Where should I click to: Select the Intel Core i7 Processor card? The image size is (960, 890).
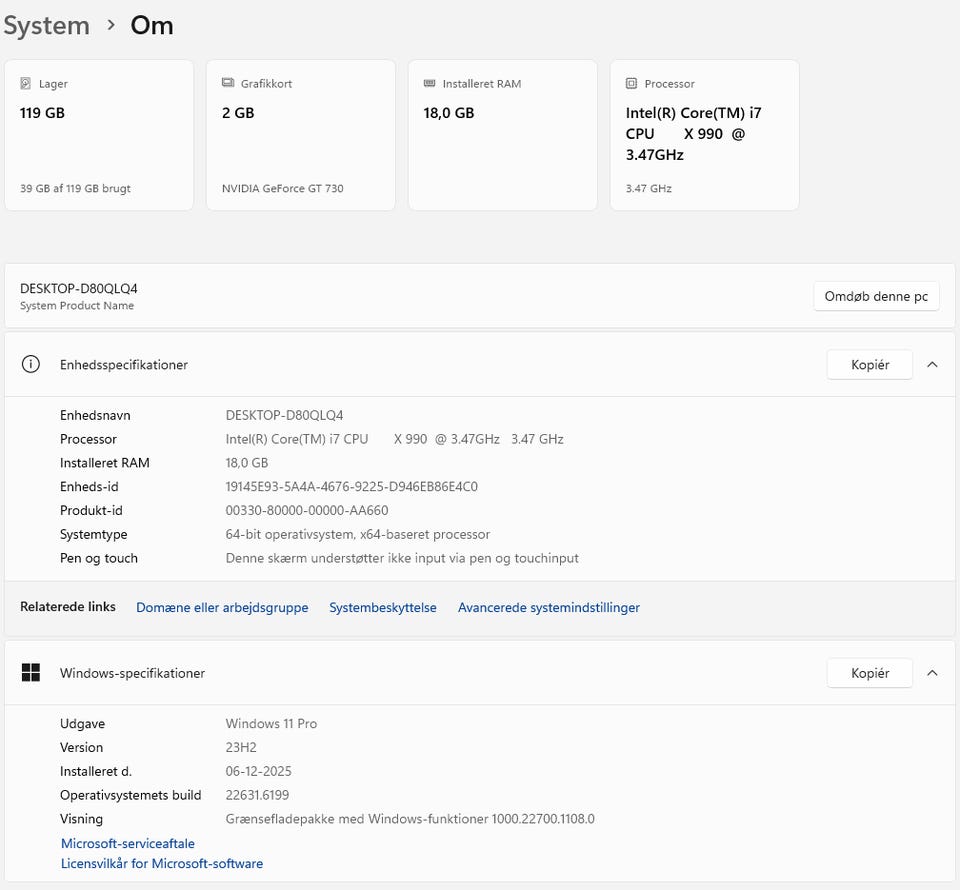704,135
